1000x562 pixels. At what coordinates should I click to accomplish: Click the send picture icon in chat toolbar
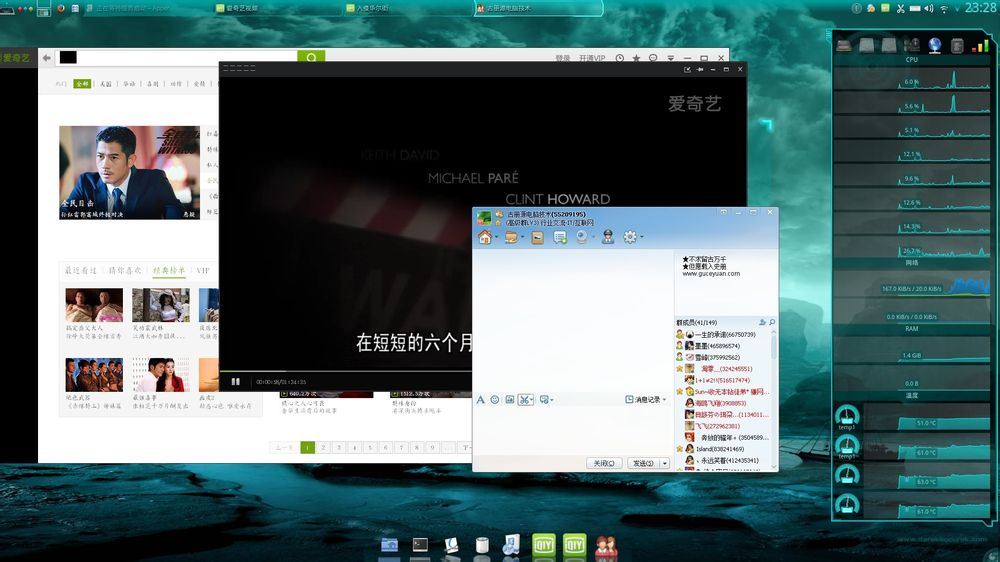tap(510, 400)
